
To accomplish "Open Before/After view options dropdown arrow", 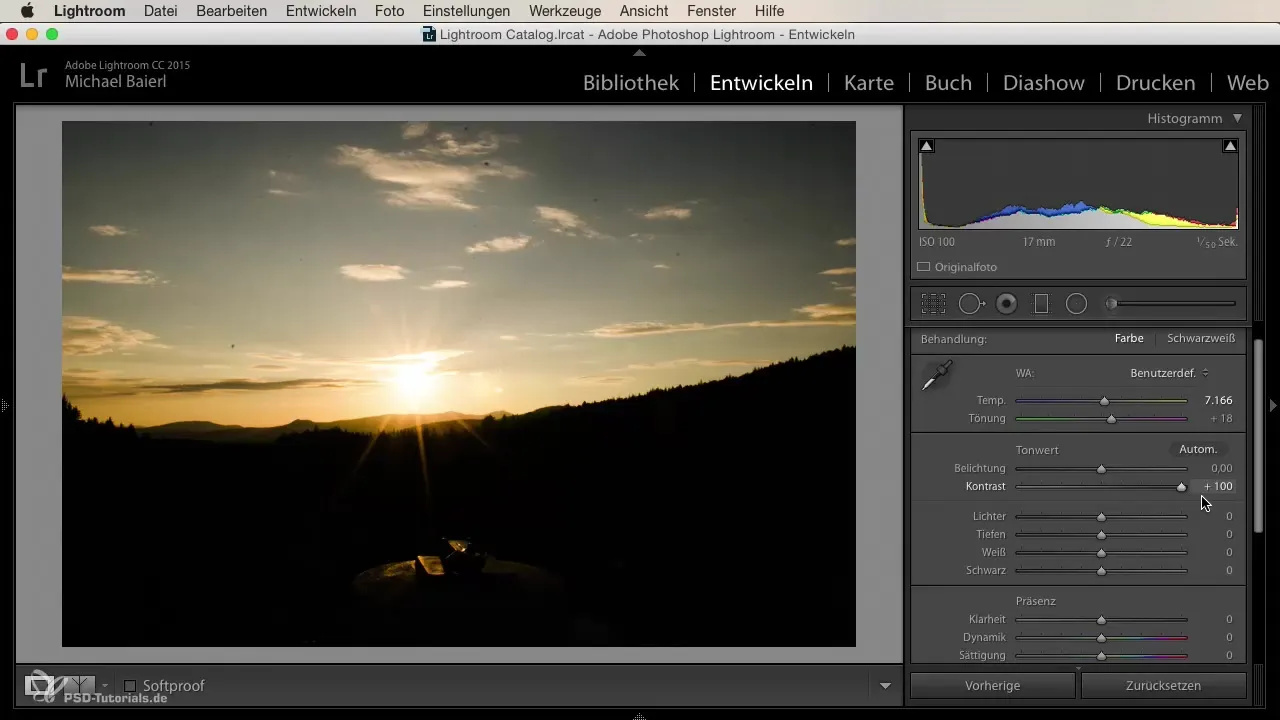I will (x=105, y=686).
